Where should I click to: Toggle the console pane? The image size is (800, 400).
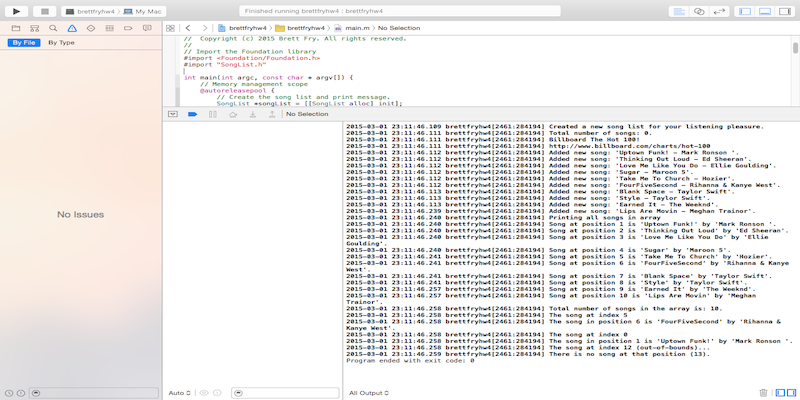coord(791,393)
